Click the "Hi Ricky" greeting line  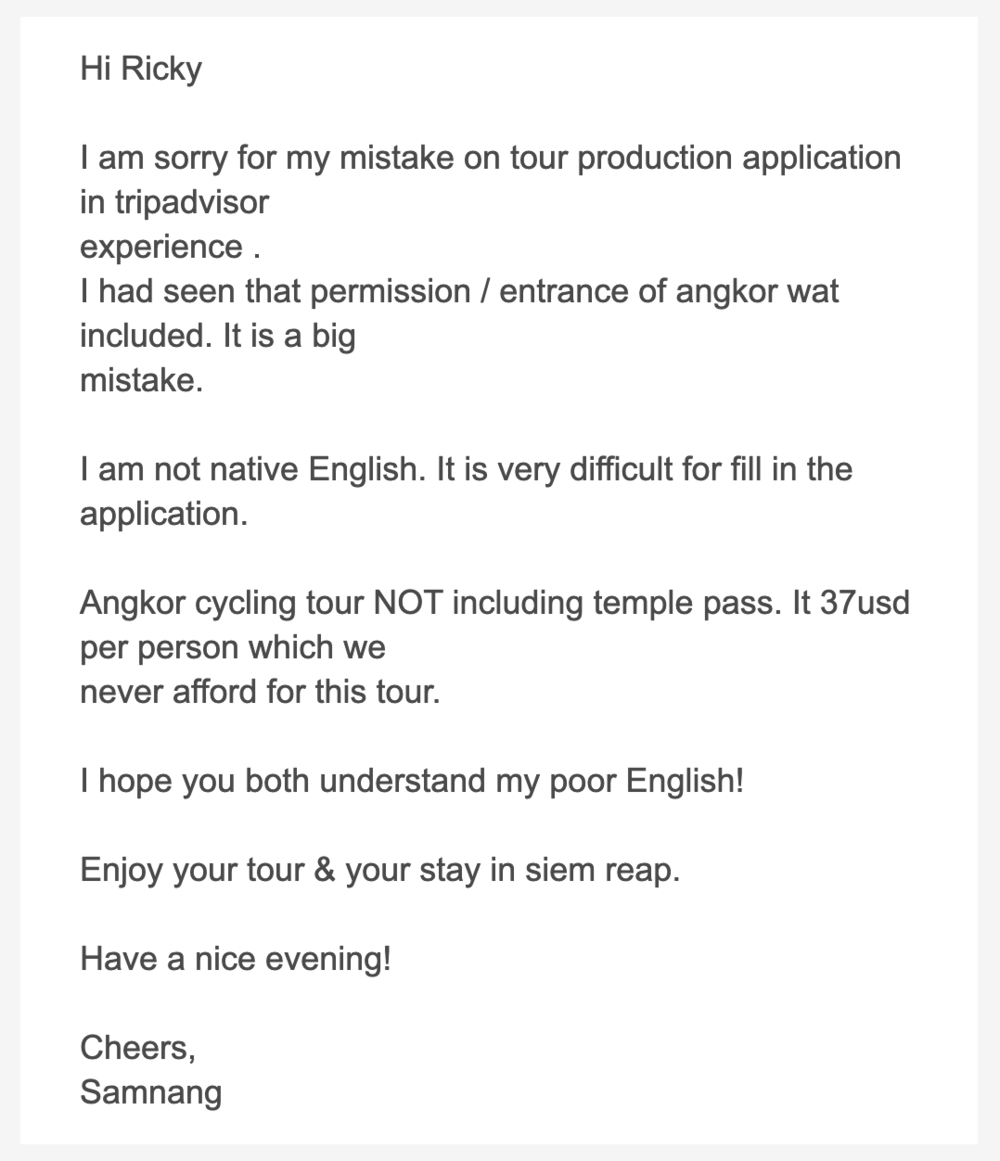click(x=141, y=69)
